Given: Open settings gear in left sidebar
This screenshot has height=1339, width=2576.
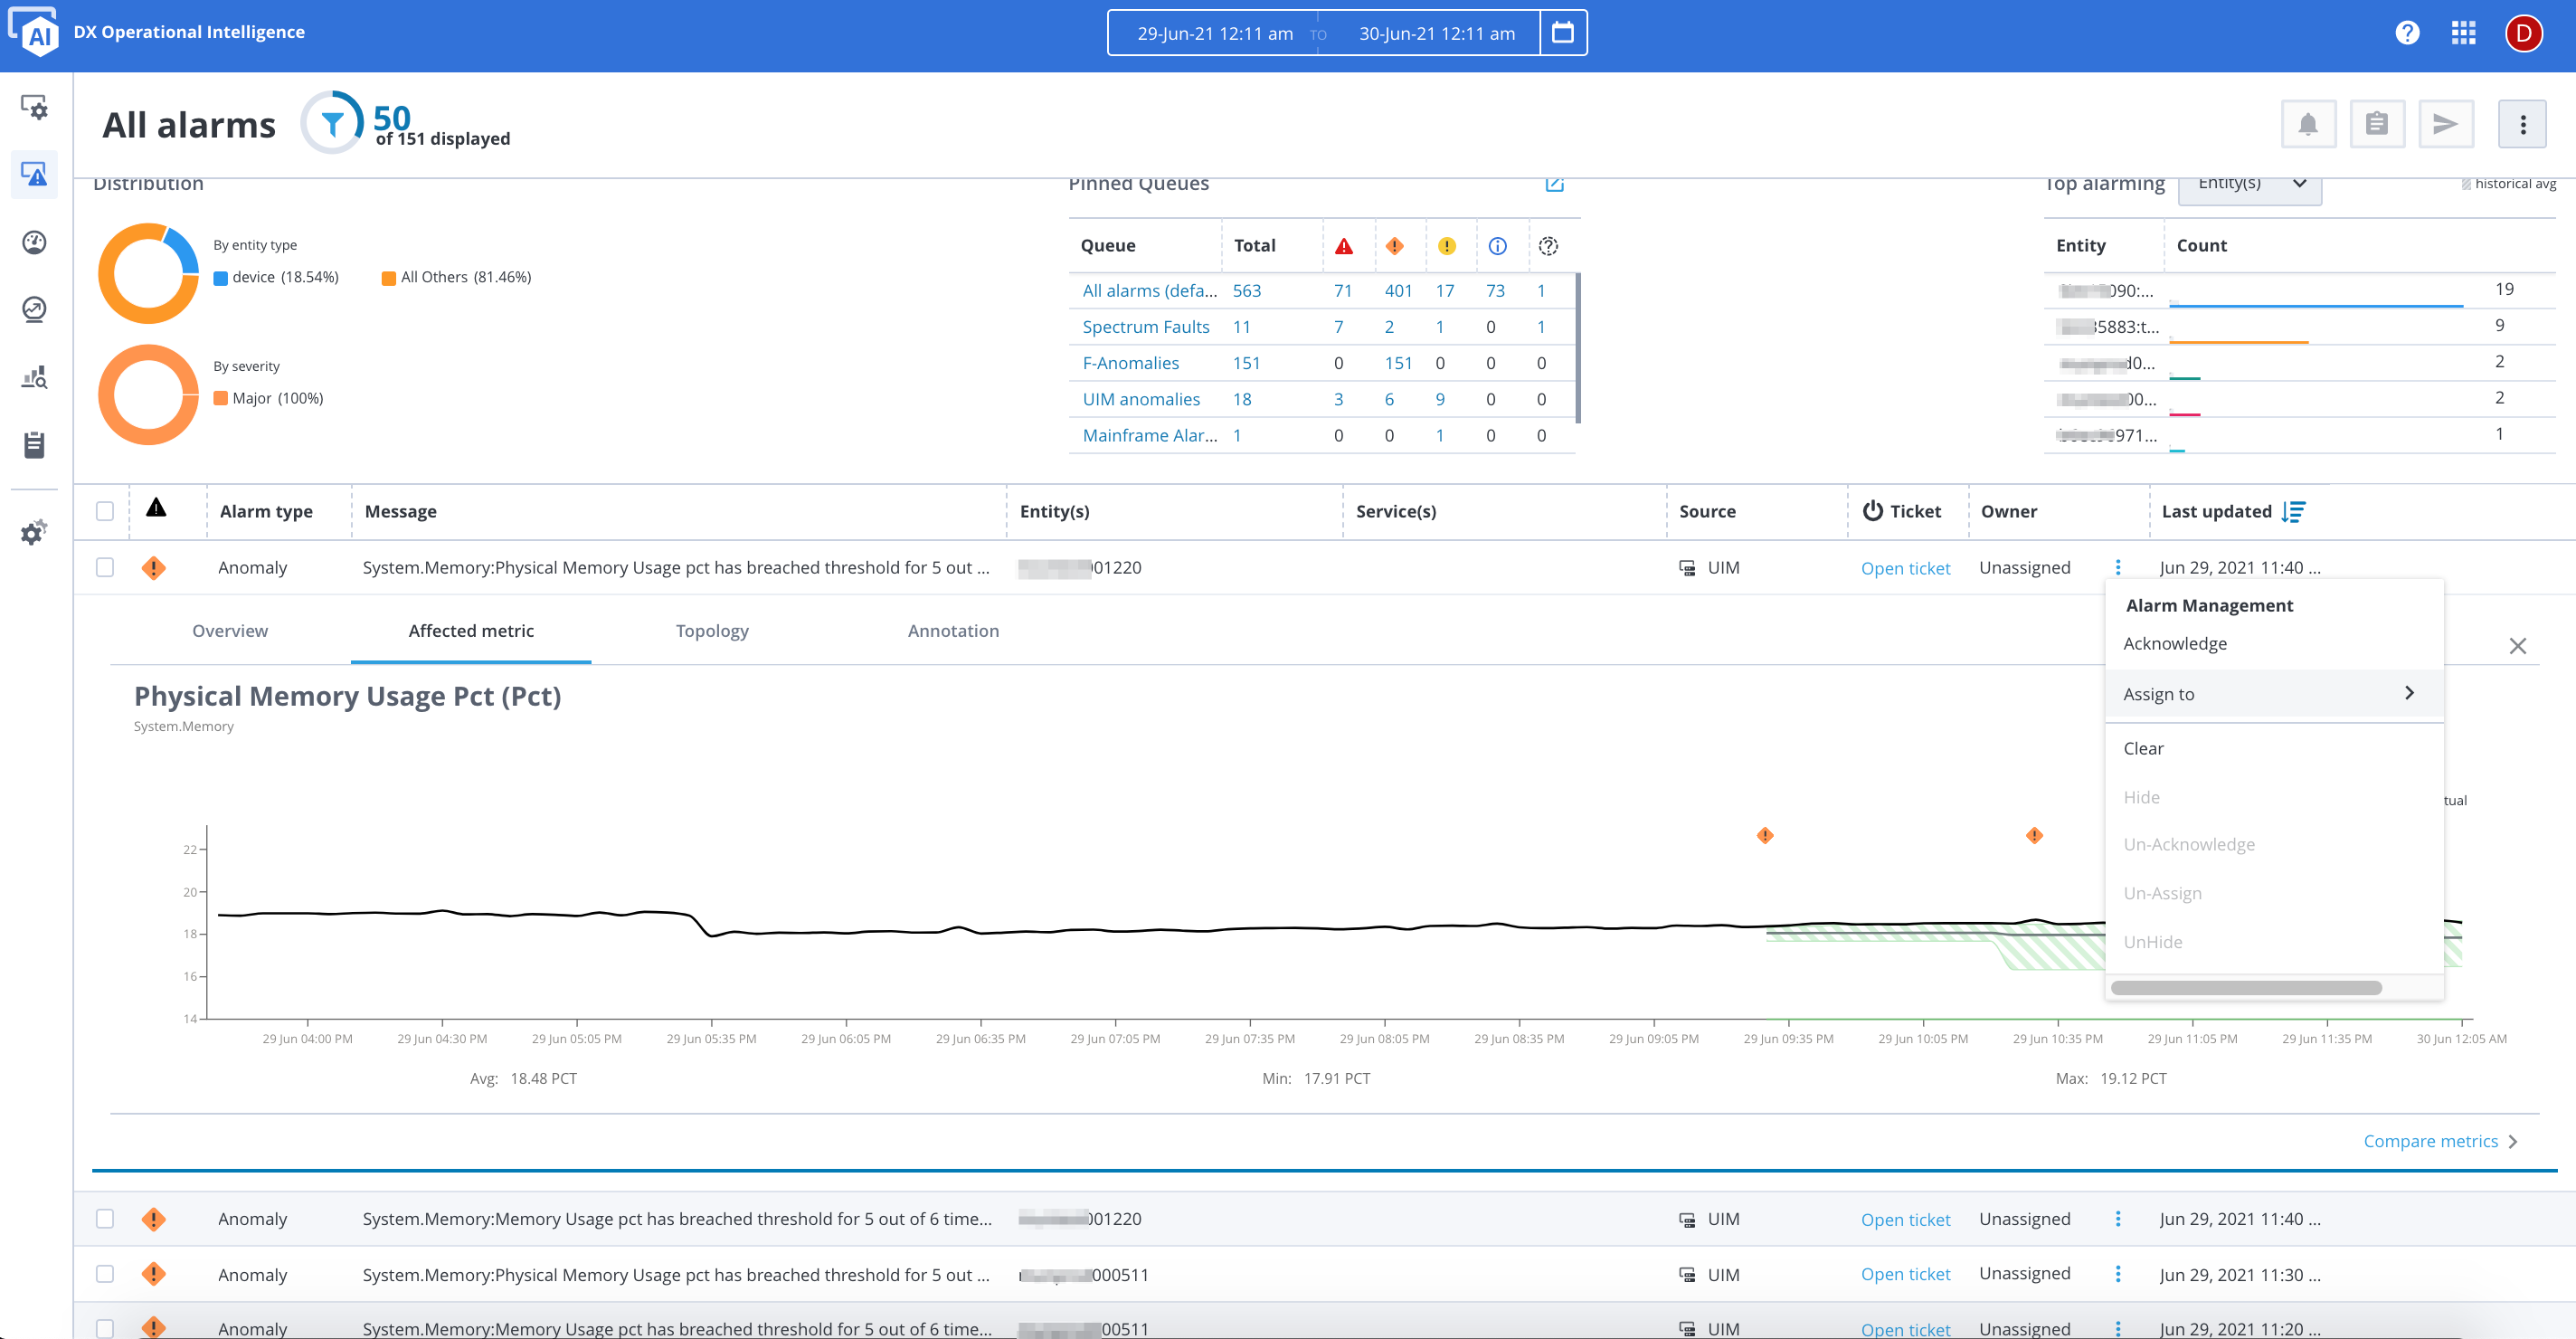Looking at the screenshot, I should [34, 531].
